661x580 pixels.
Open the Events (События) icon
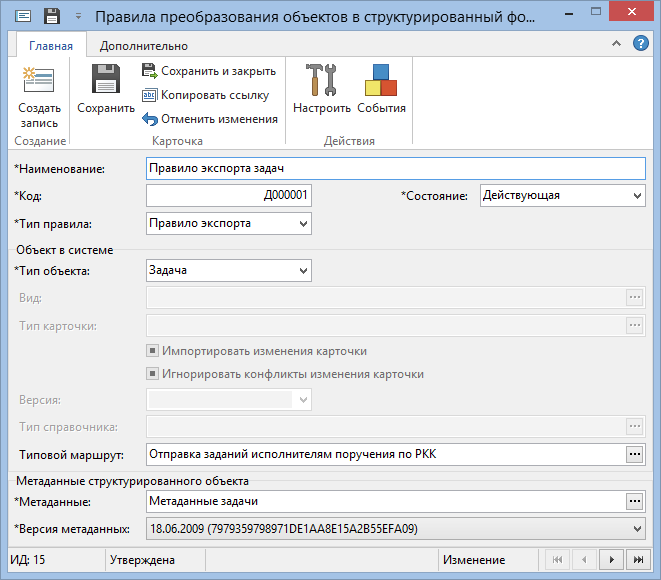tap(381, 82)
